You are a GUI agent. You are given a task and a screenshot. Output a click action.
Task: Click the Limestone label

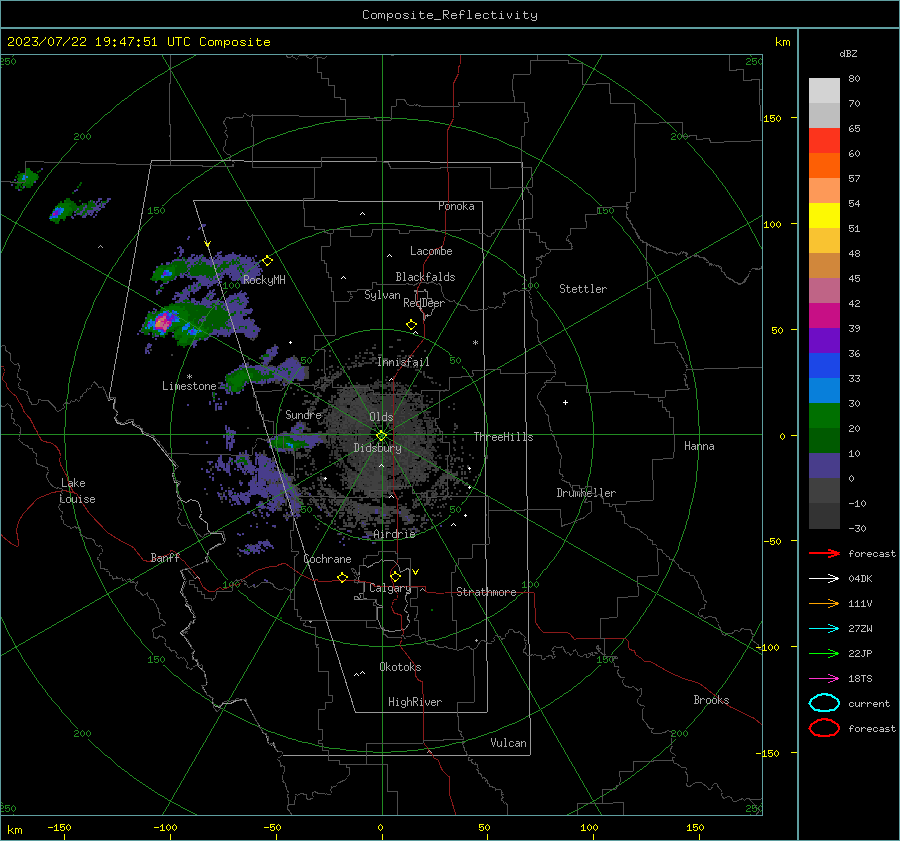(x=189, y=386)
